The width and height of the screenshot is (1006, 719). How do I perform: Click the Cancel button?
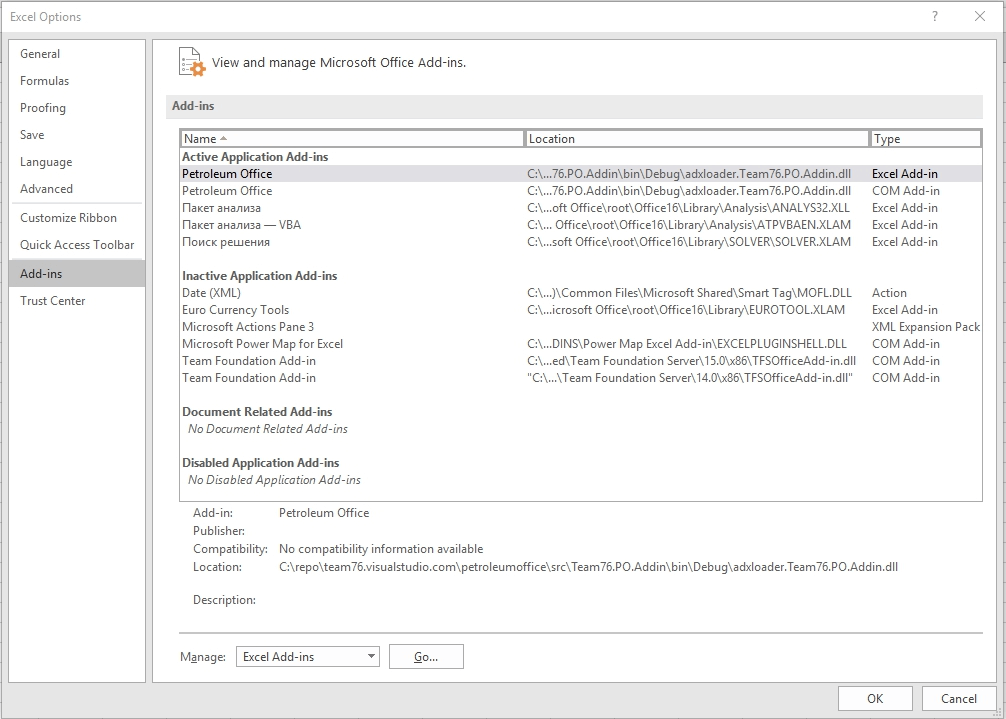[x=958, y=699]
